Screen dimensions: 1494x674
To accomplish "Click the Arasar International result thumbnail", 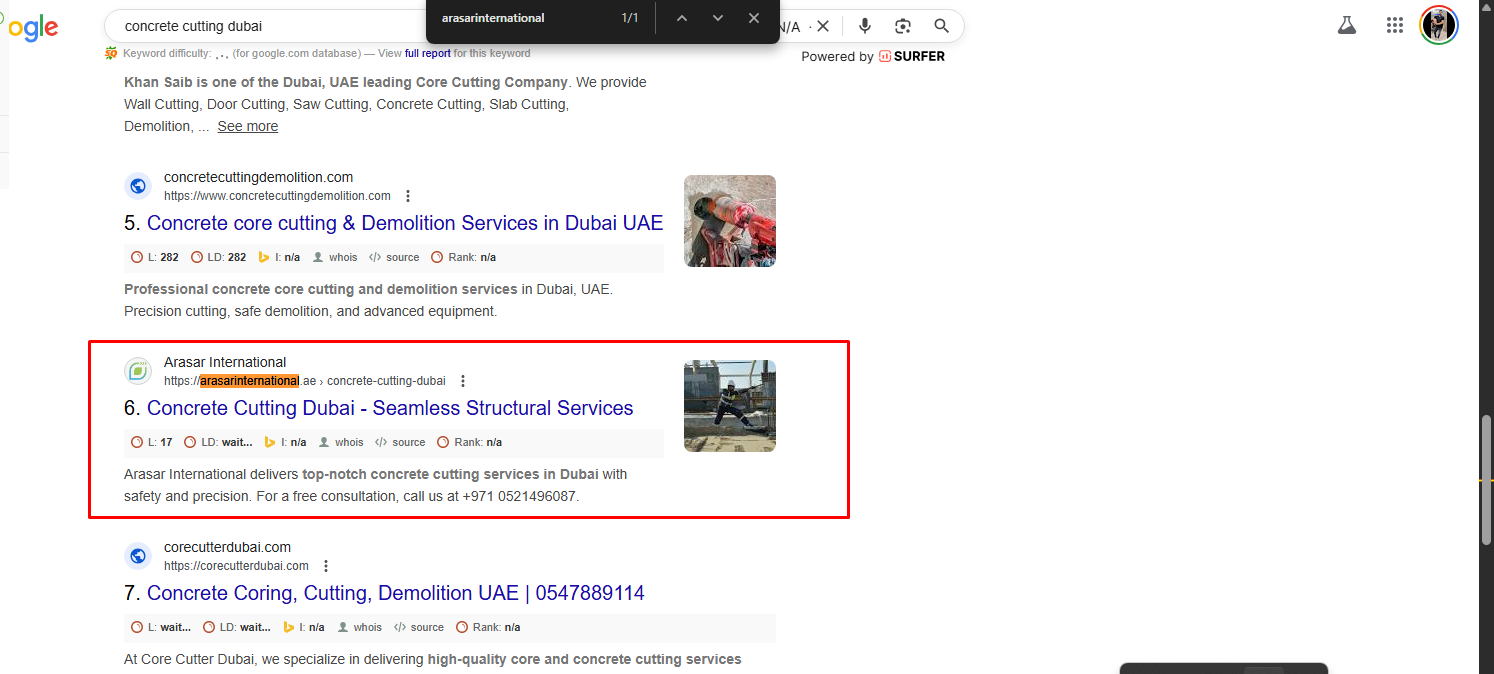I will 729,406.
